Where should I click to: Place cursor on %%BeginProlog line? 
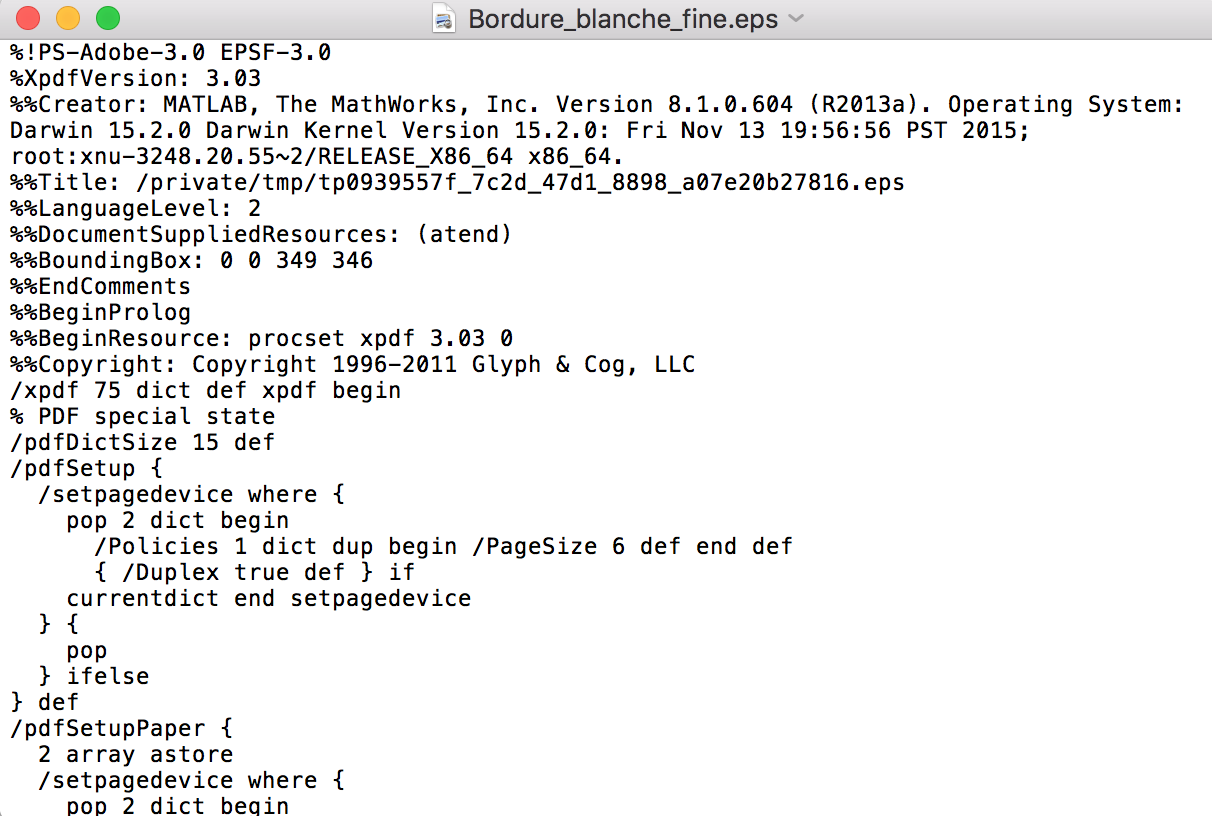pos(100,312)
